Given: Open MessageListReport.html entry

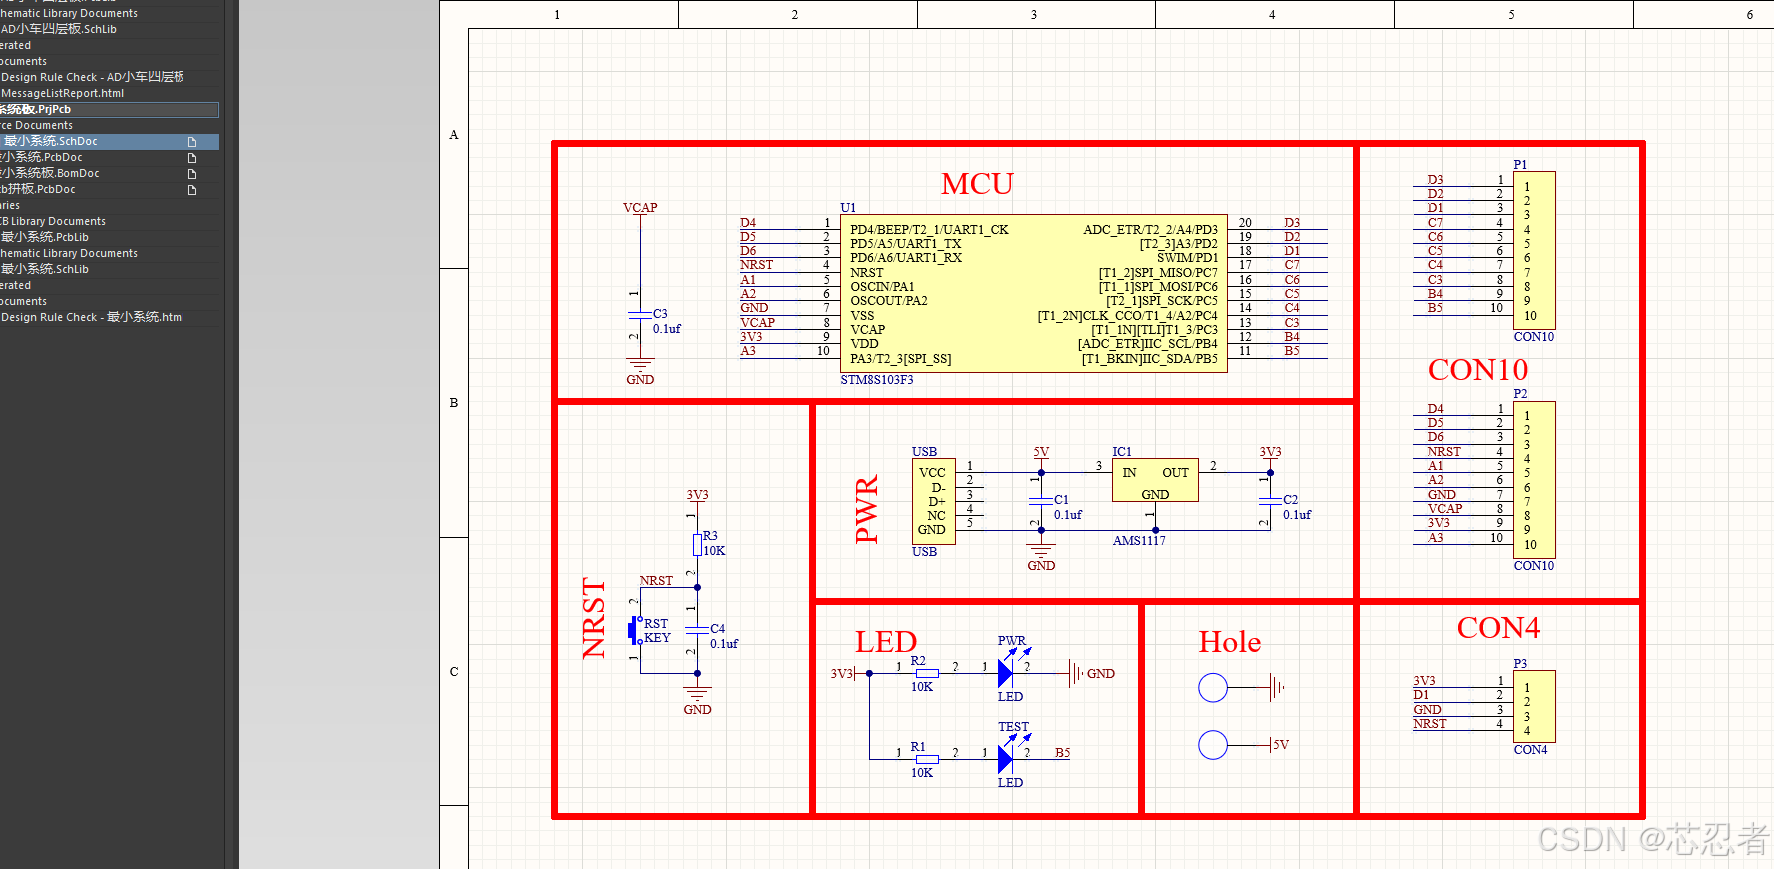Looking at the screenshot, I should (x=63, y=94).
